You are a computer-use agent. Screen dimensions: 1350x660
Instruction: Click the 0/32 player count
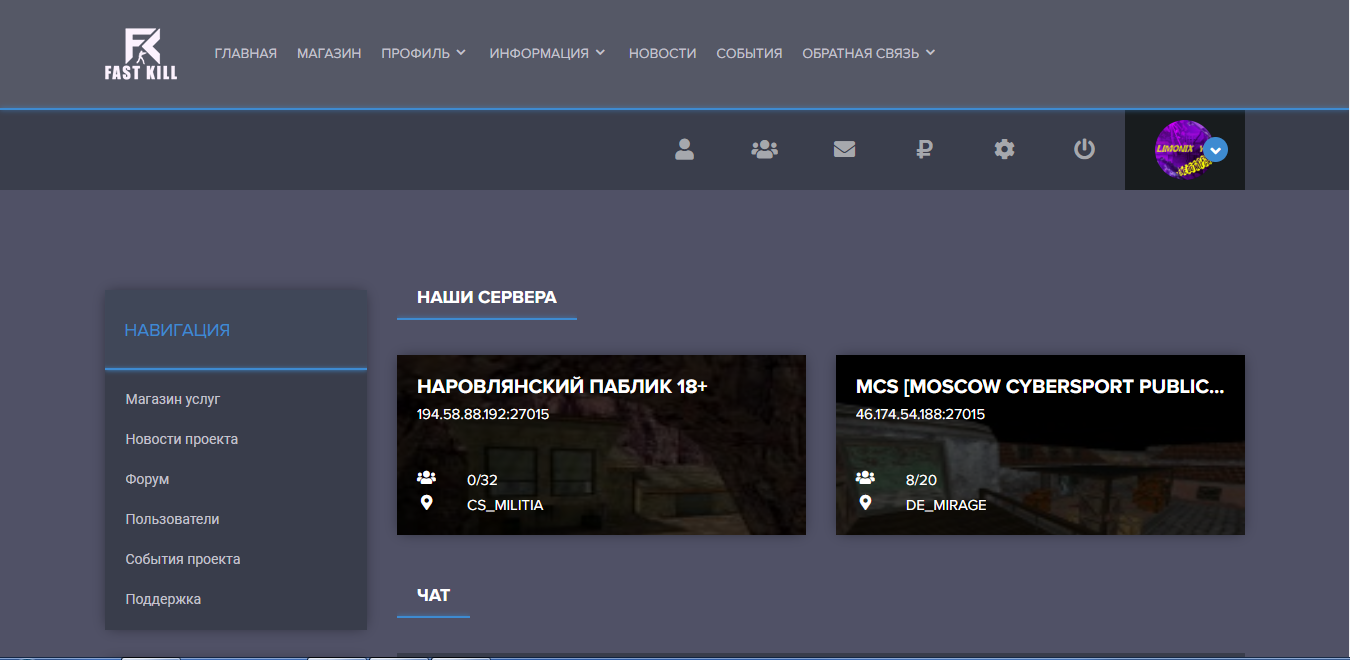[x=482, y=480]
